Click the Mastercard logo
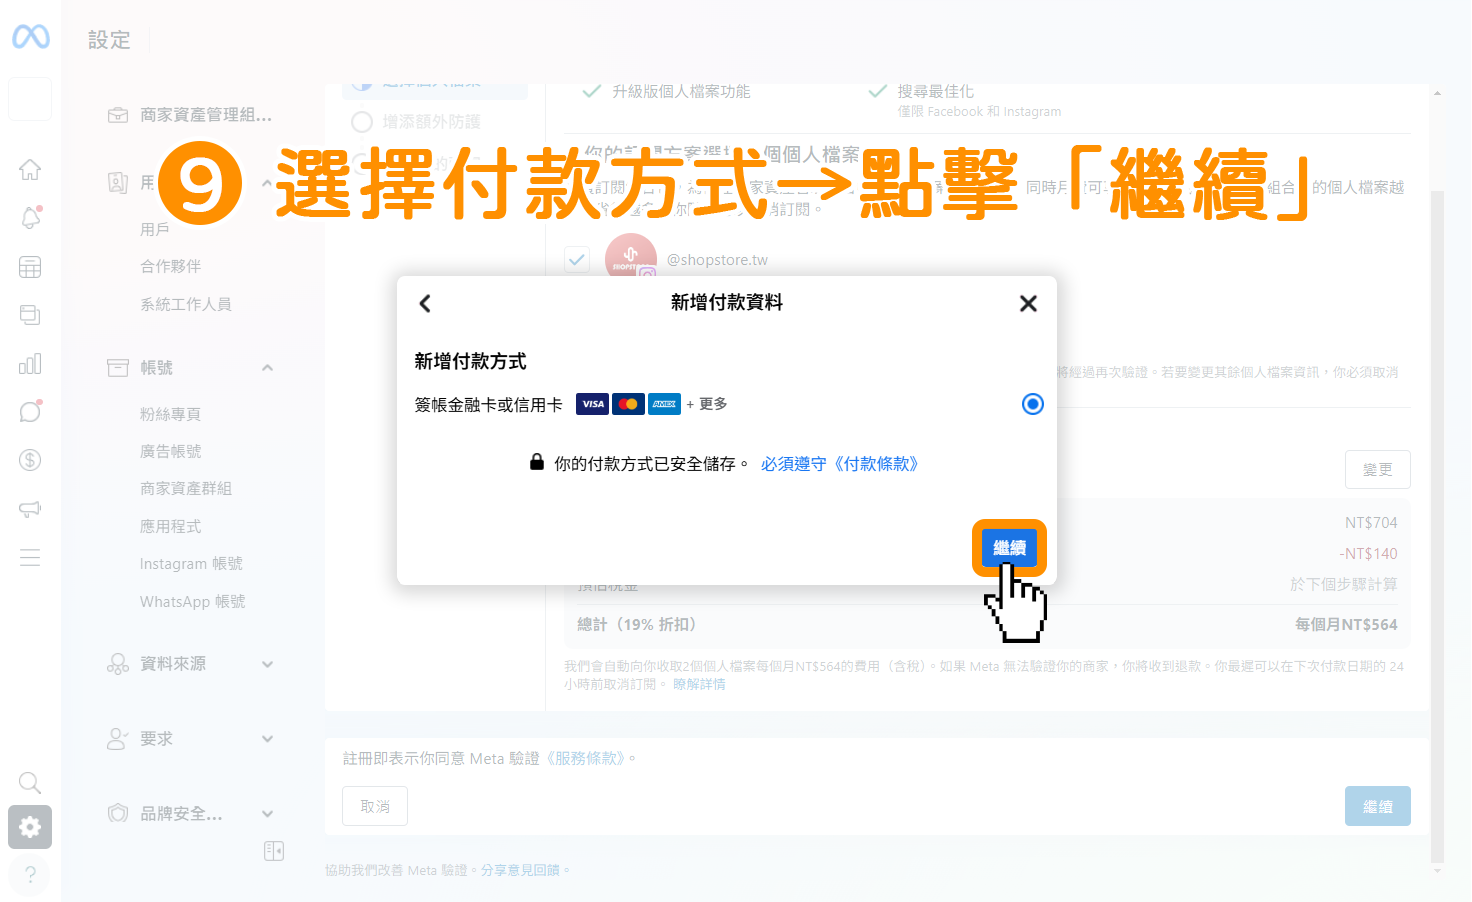 point(629,404)
